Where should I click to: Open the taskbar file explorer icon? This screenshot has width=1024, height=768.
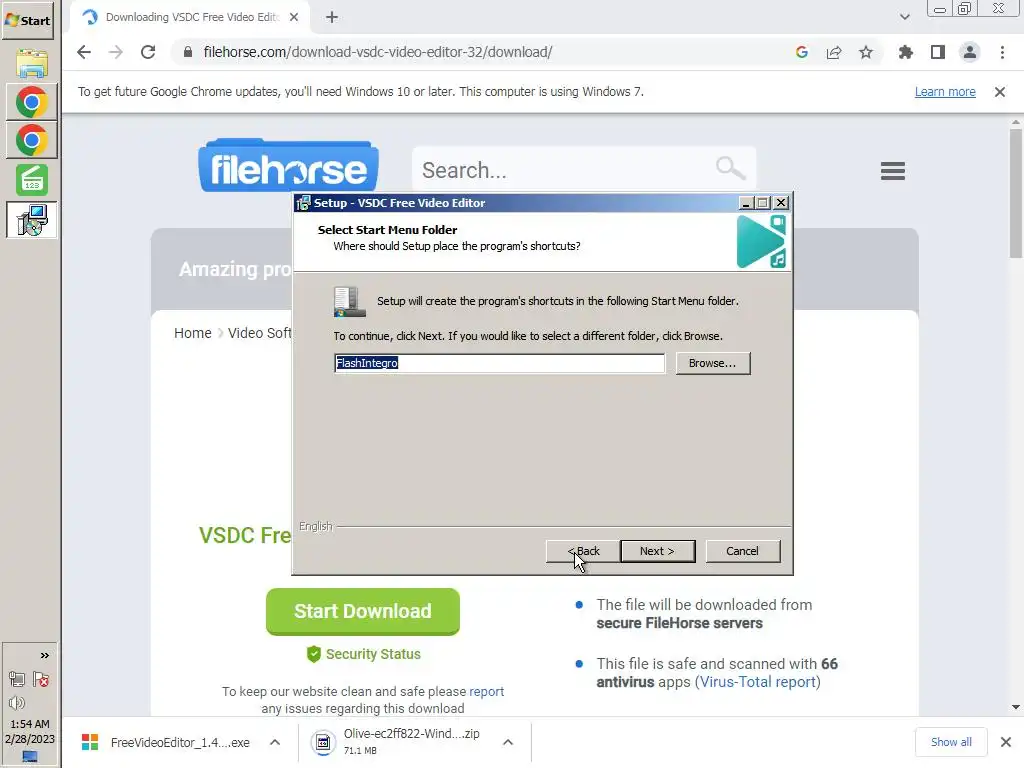click(x=31, y=63)
